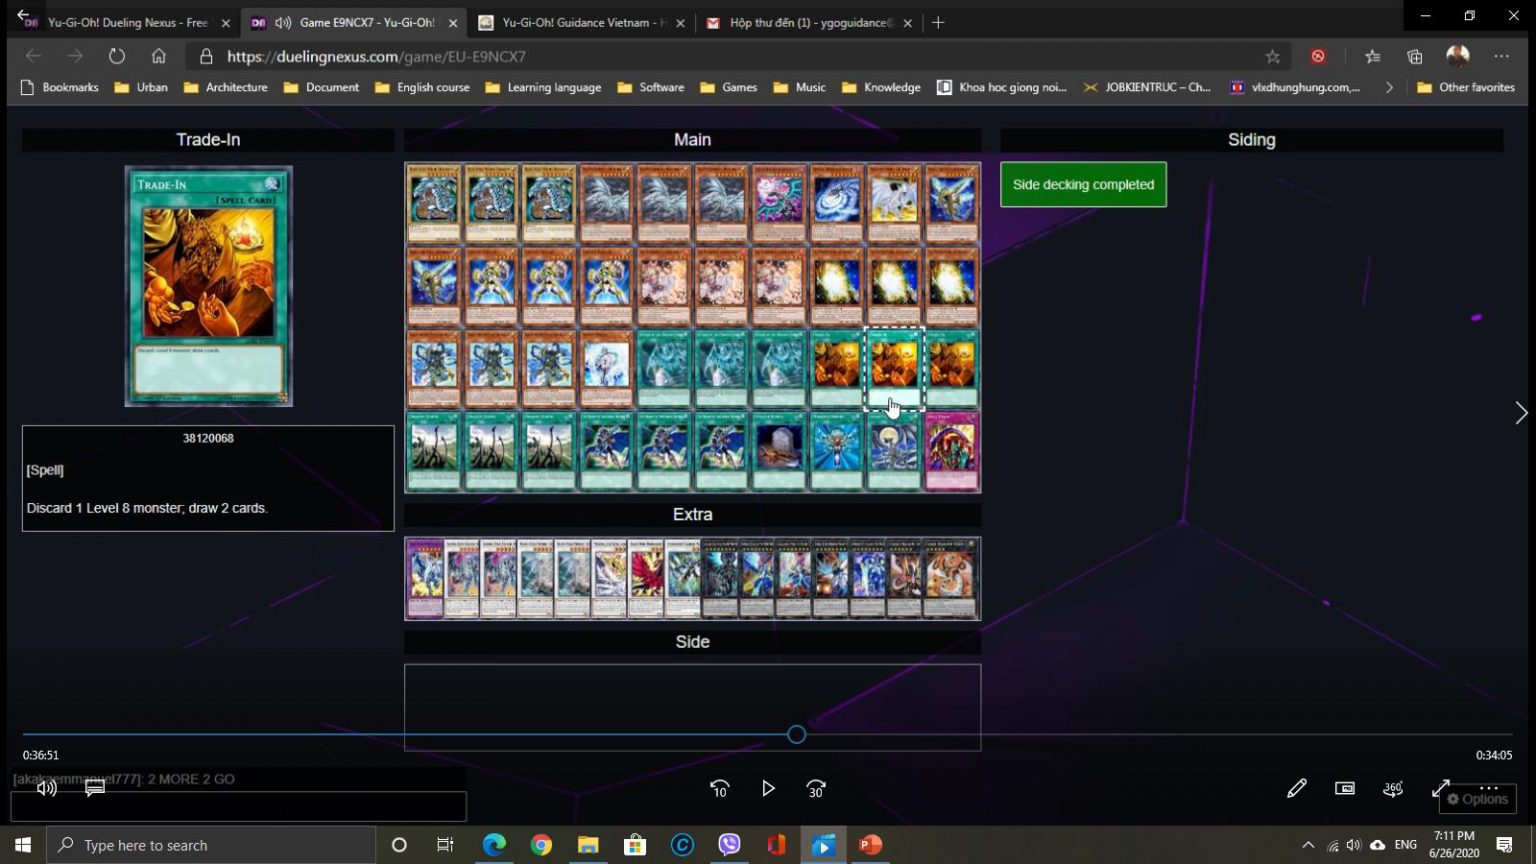1536x864 pixels.
Task: Toggle fullscreen with the diagonal arrows icon
Action: (1441, 789)
